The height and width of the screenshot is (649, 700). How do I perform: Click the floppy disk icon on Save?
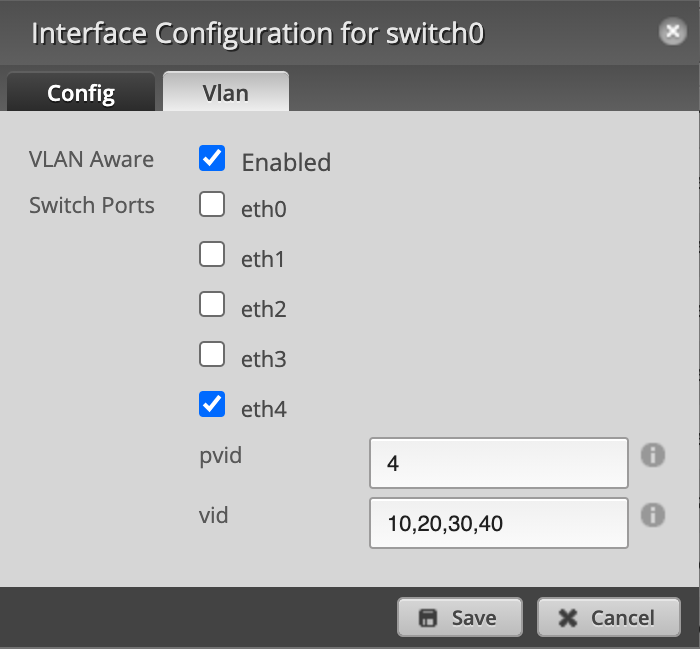[428, 618]
